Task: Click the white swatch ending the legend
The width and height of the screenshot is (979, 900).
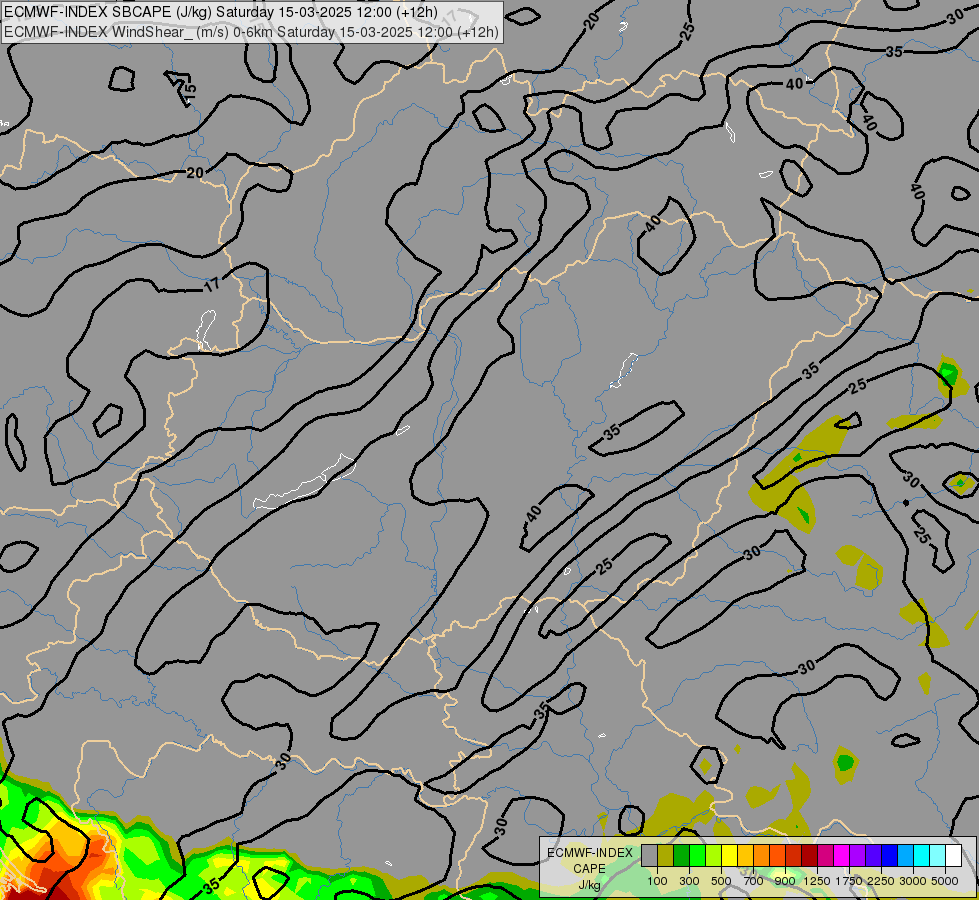Action: pos(954,856)
